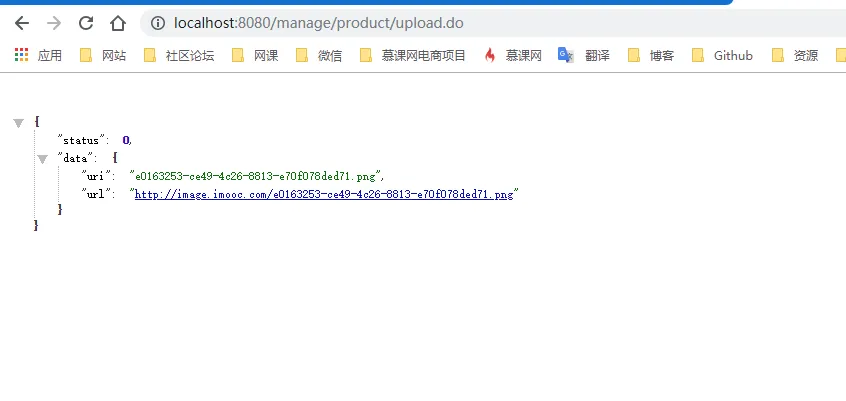Open the 慕课网 flame bookmark

[x=513, y=55]
